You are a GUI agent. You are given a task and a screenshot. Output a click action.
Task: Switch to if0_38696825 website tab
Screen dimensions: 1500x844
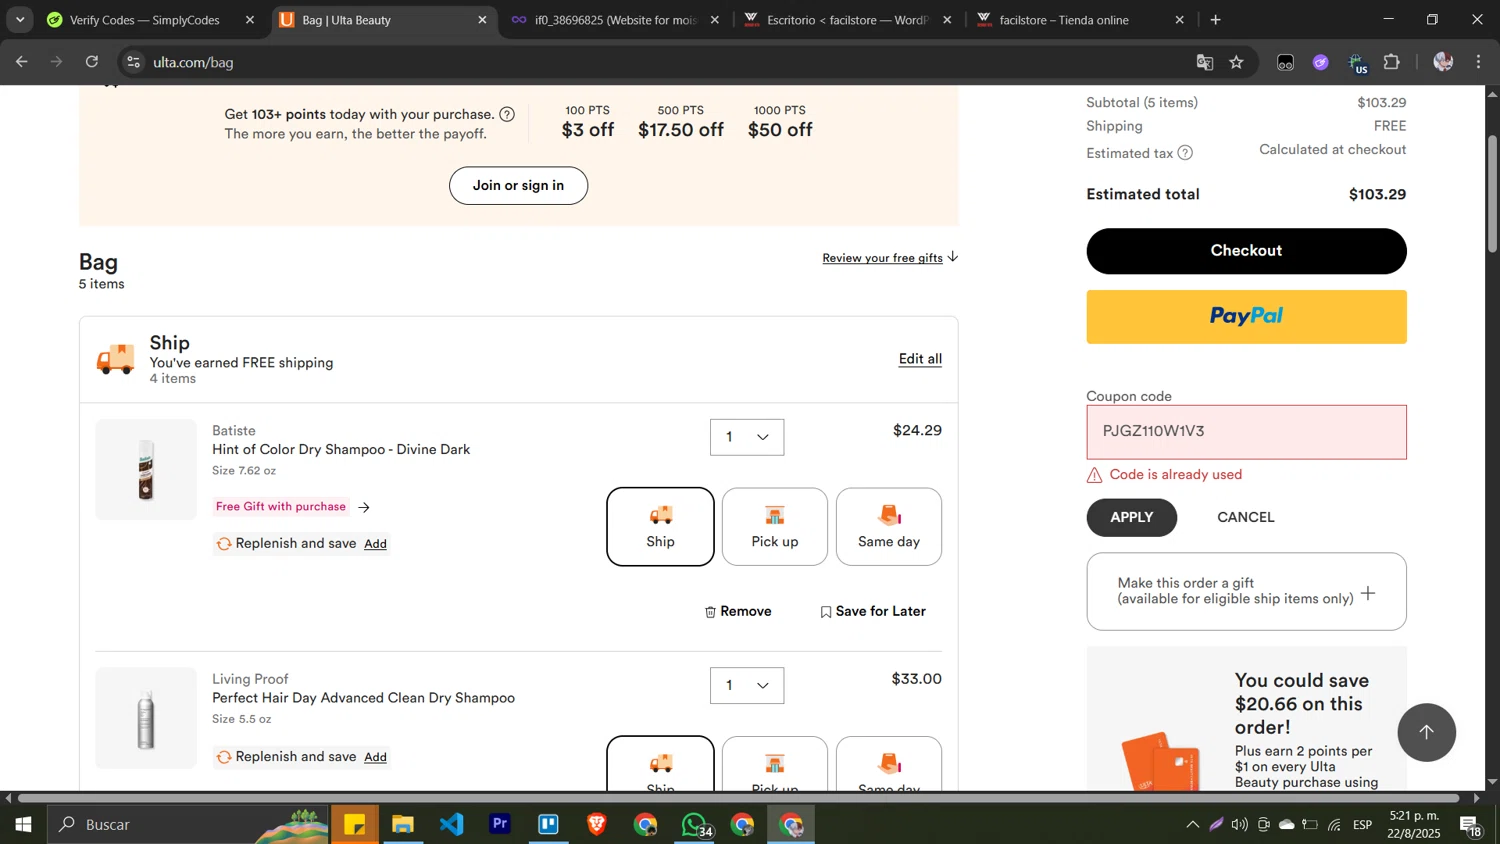coord(615,20)
